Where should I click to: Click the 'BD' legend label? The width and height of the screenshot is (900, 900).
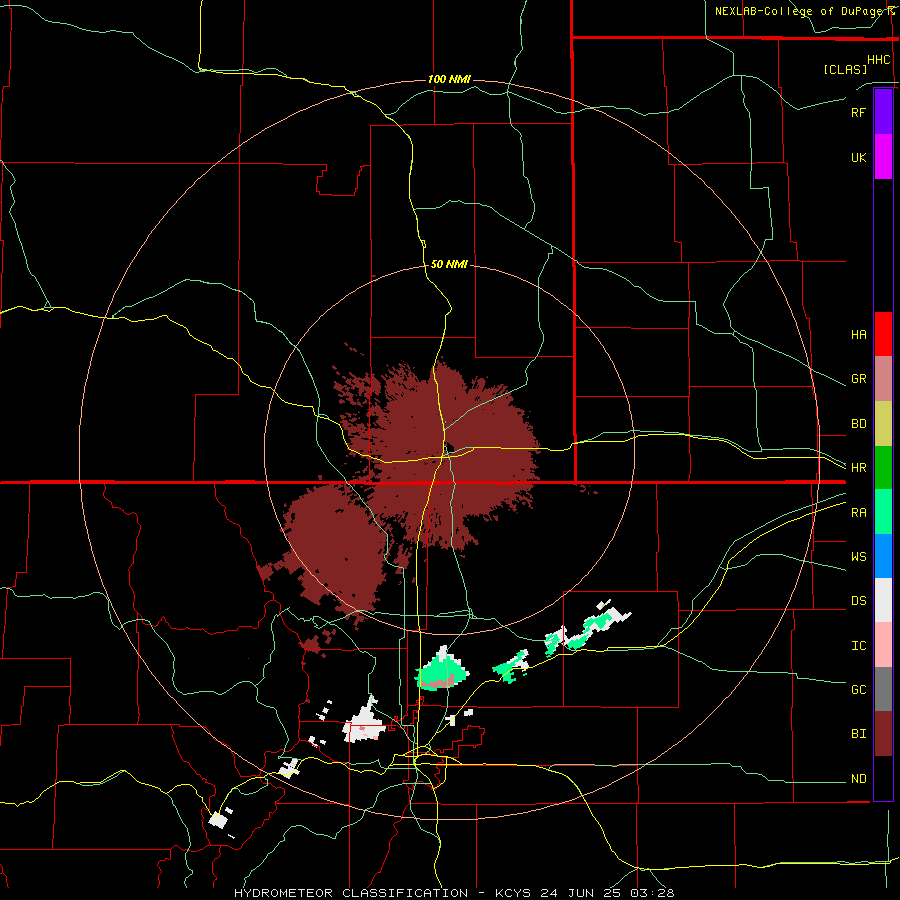click(x=858, y=424)
